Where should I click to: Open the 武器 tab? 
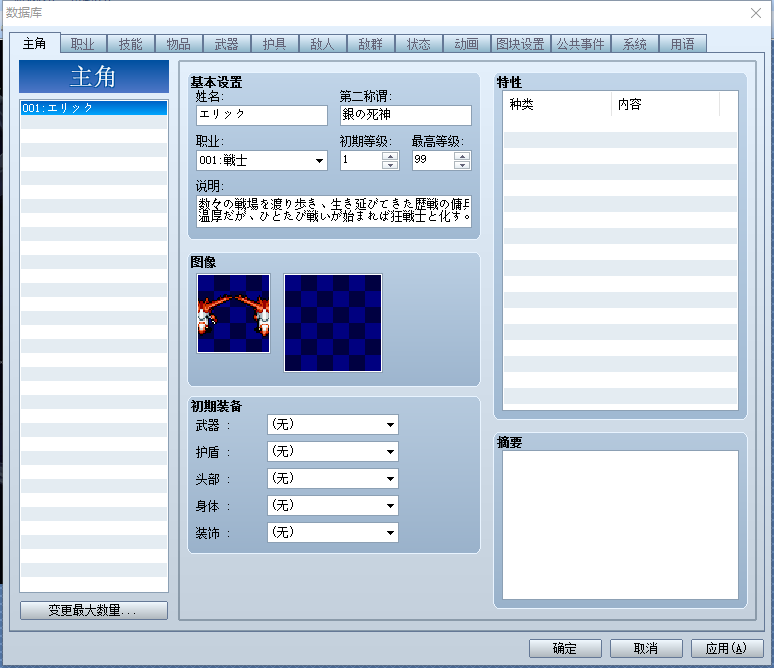point(227,44)
